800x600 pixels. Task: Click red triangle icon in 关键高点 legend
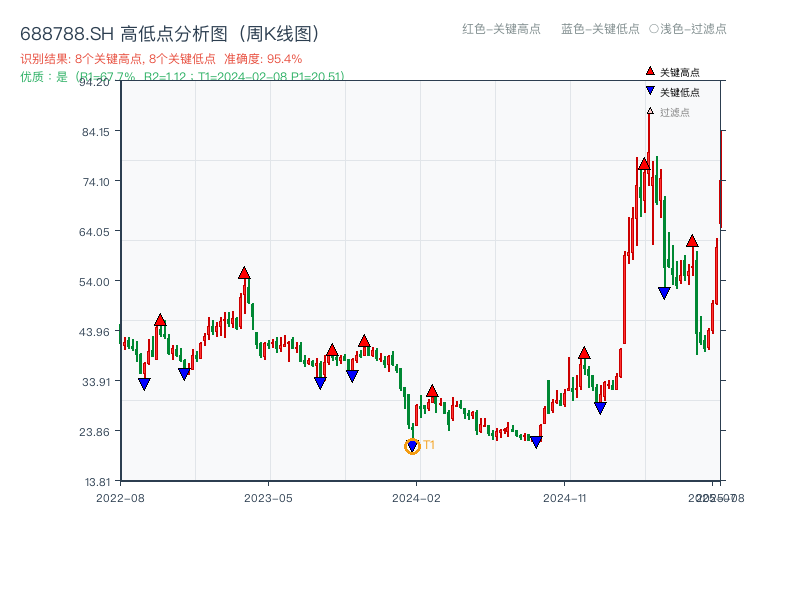[x=650, y=71]
